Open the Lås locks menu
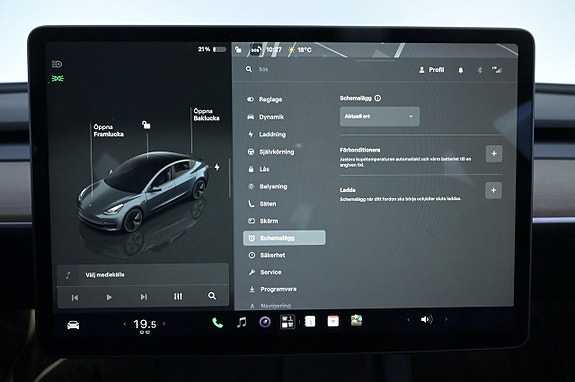The image size is (575, 382). (x=259, y=169)
